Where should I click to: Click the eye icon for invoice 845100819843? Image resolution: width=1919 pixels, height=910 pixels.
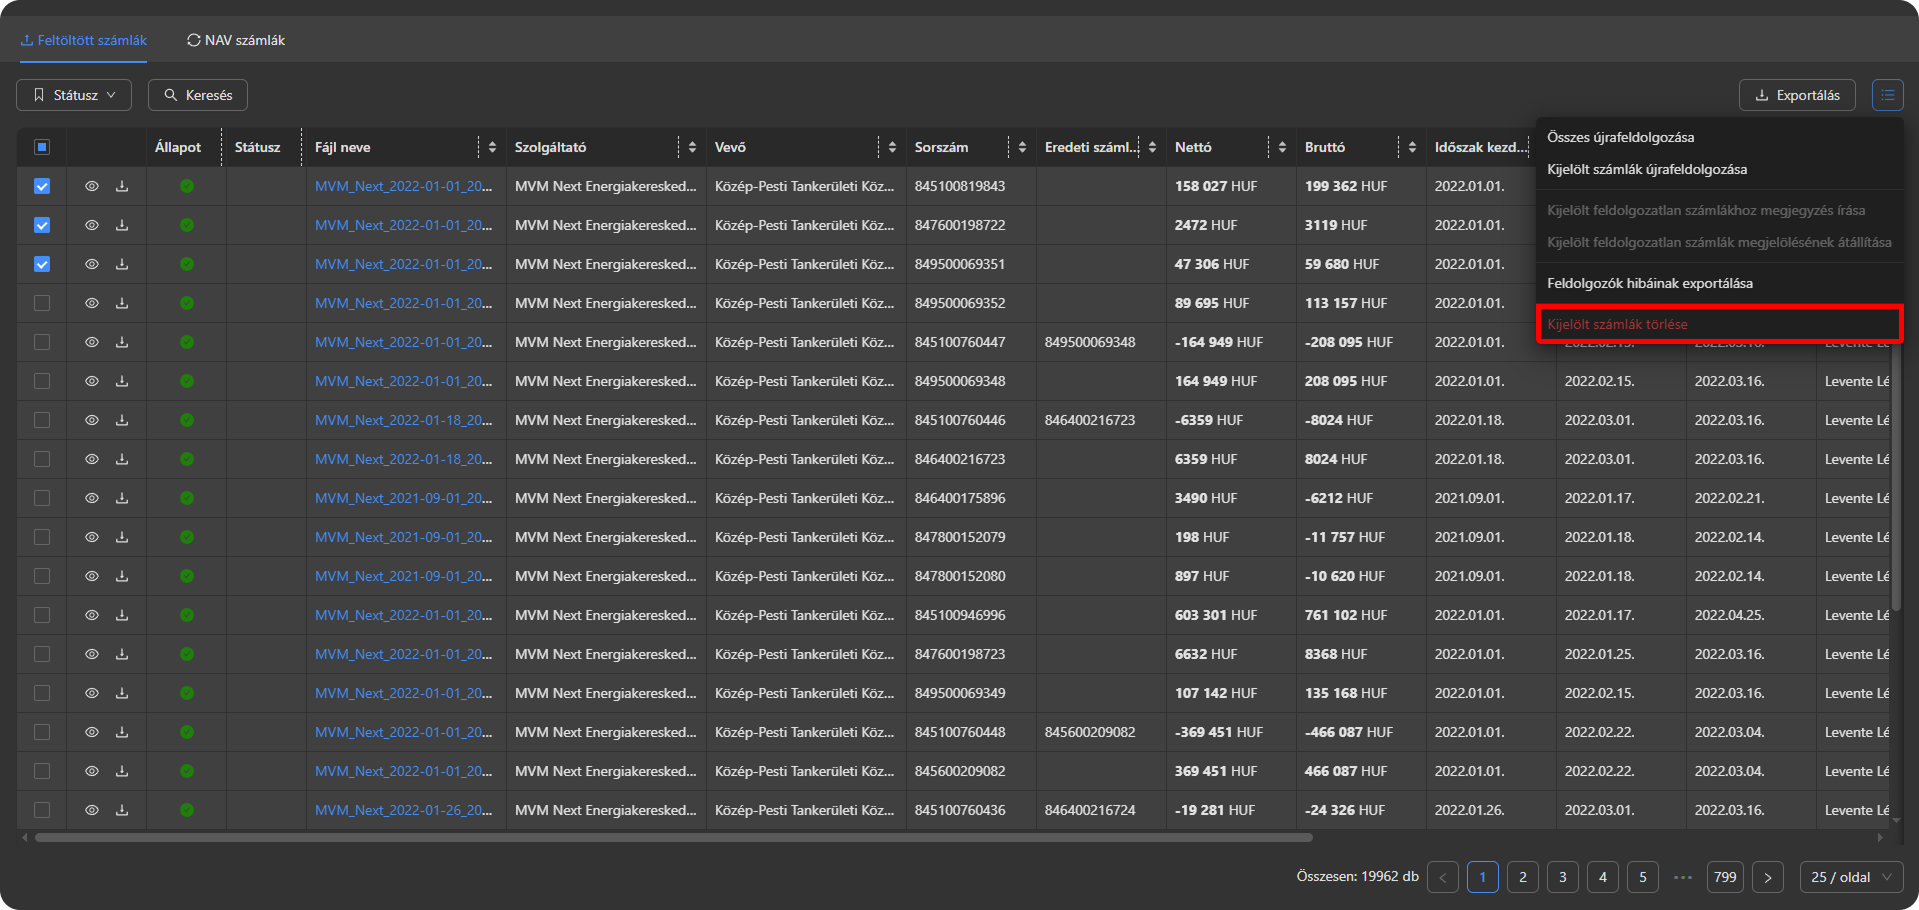pos(92,186)
